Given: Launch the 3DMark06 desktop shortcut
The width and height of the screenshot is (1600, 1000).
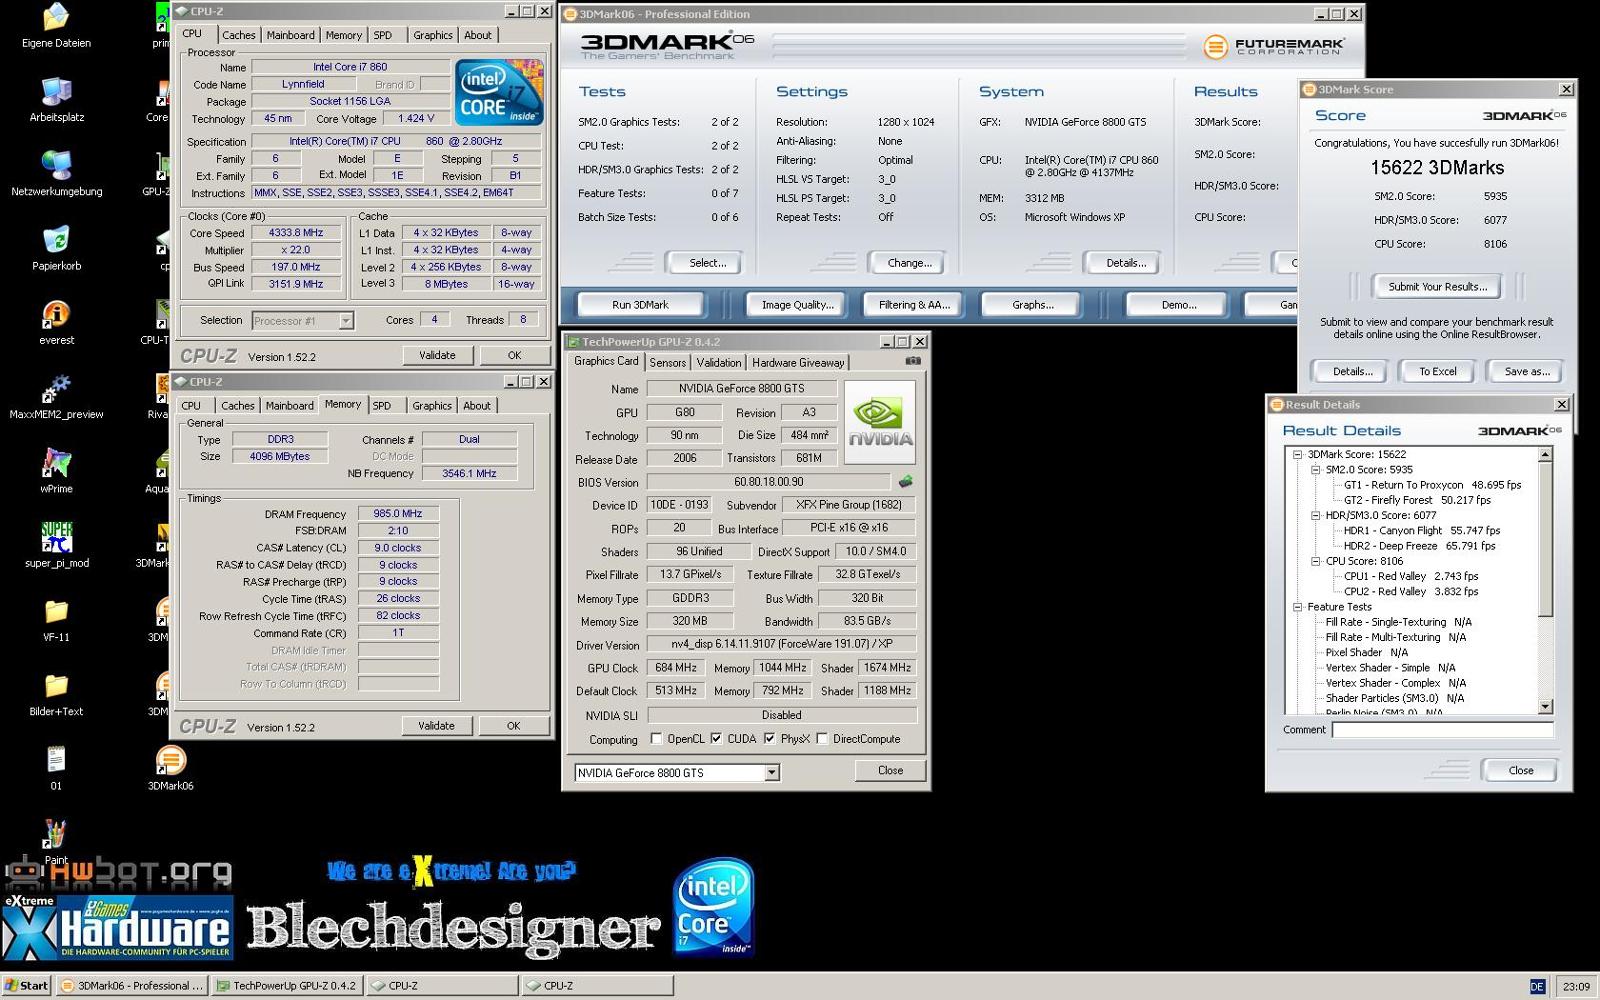Looking at the screenshot, I should (x=171, y=767).
